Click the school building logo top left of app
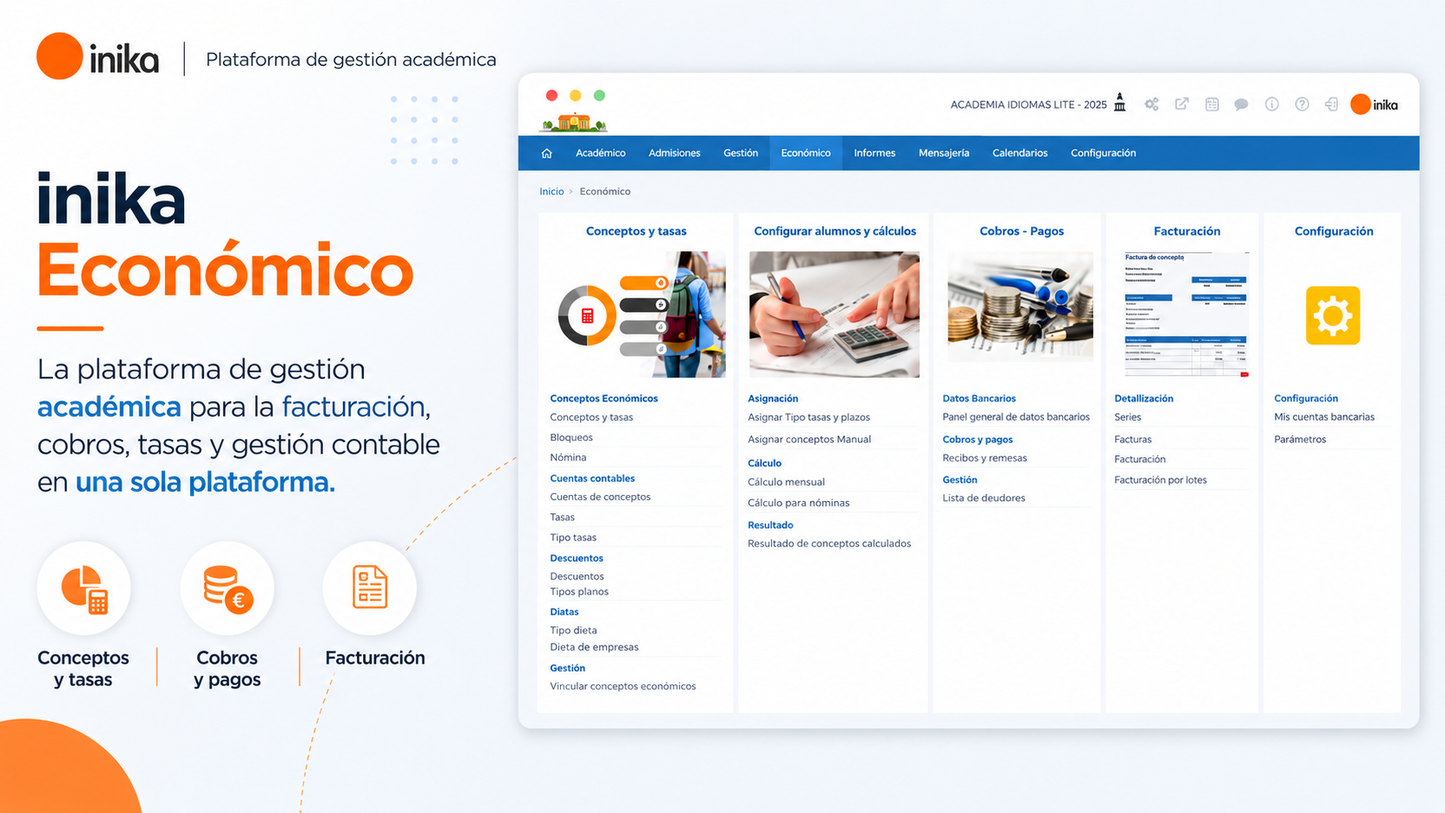The width and height of the screenshot is (1445, 813). (573, 122)
